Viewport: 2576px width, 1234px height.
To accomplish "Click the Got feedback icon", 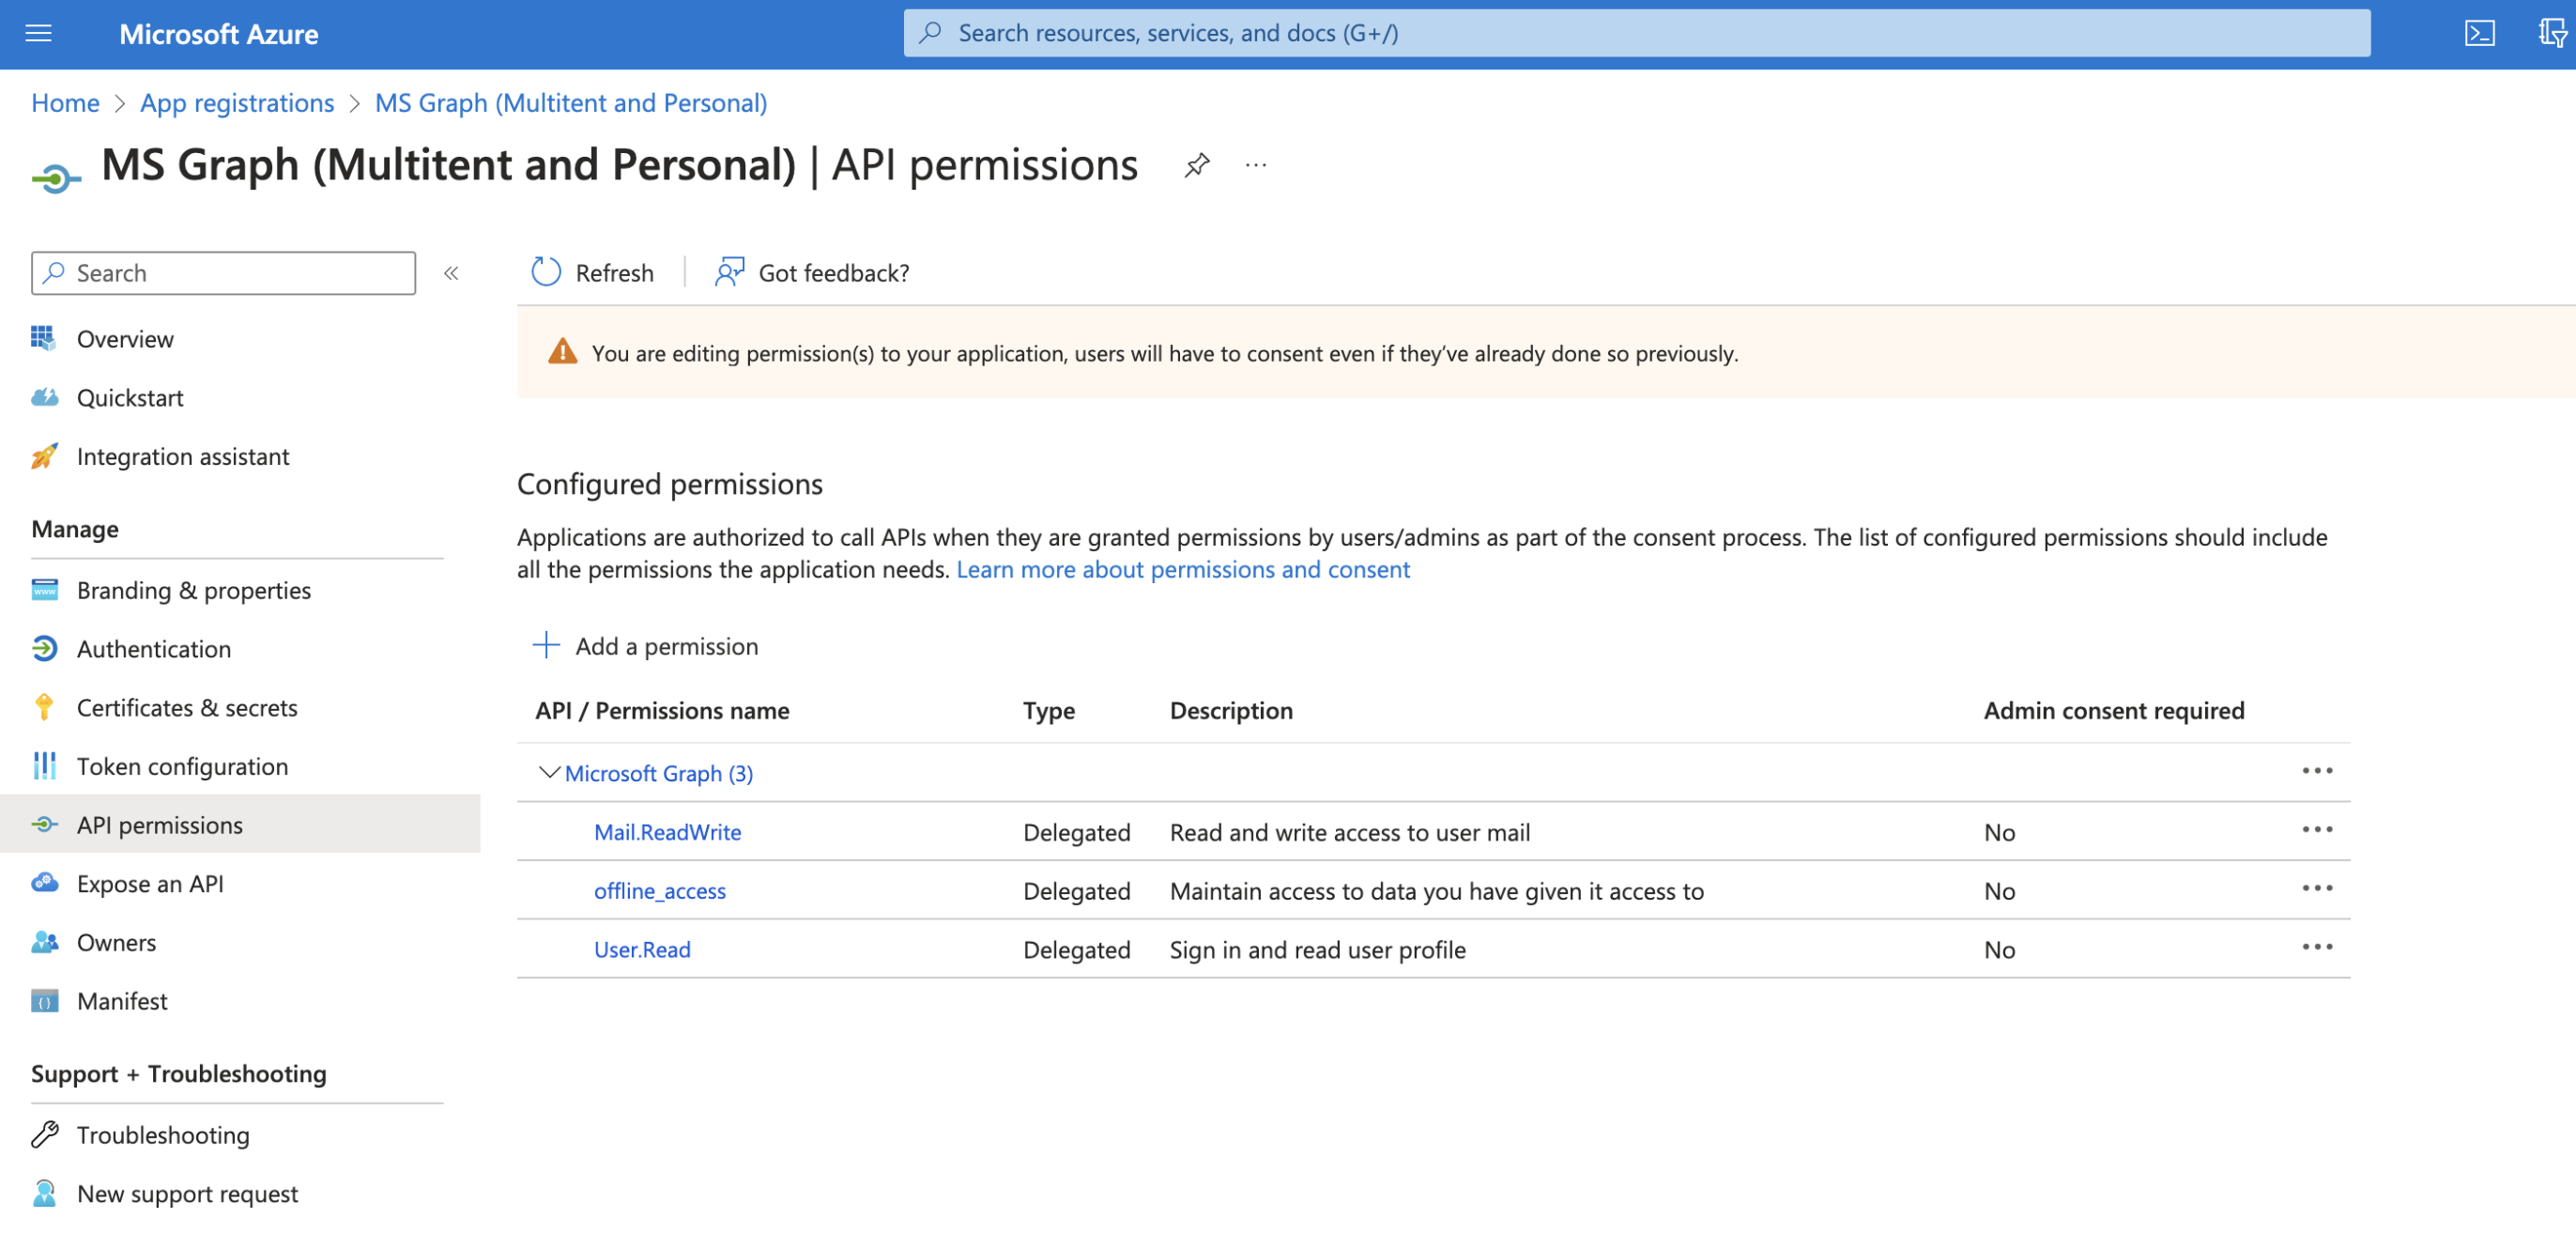I will click(729, 272).
